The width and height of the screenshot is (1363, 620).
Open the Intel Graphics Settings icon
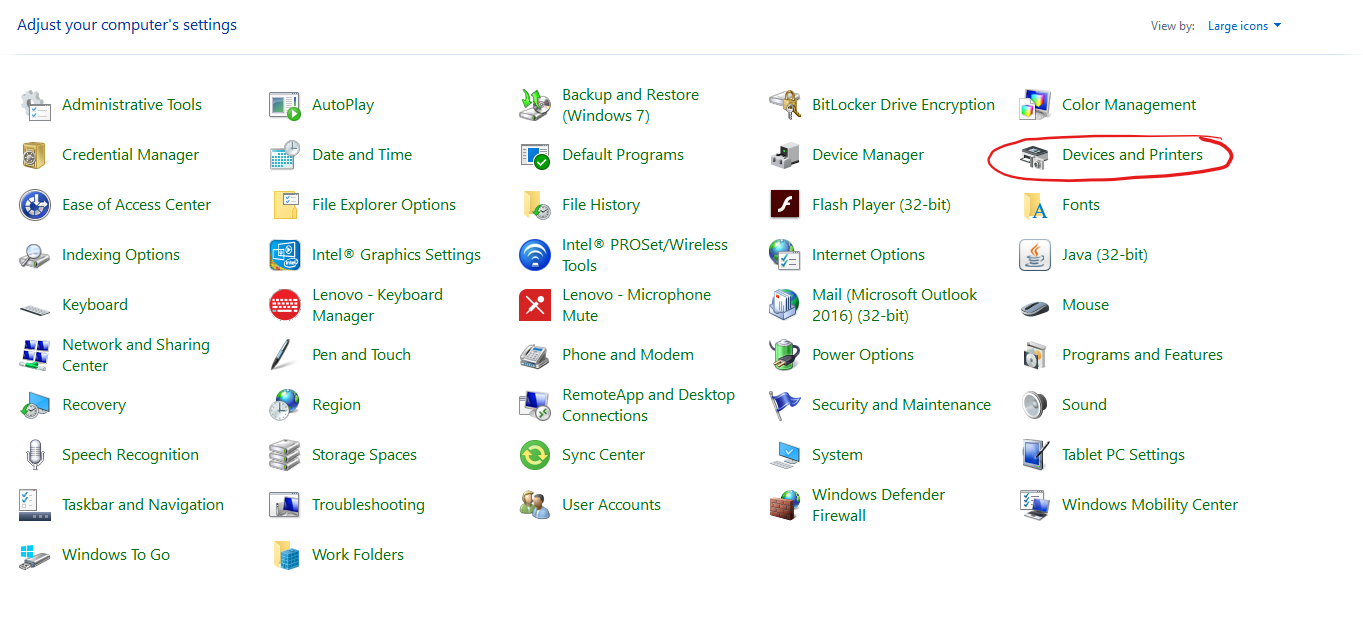(x=285, y=255)
